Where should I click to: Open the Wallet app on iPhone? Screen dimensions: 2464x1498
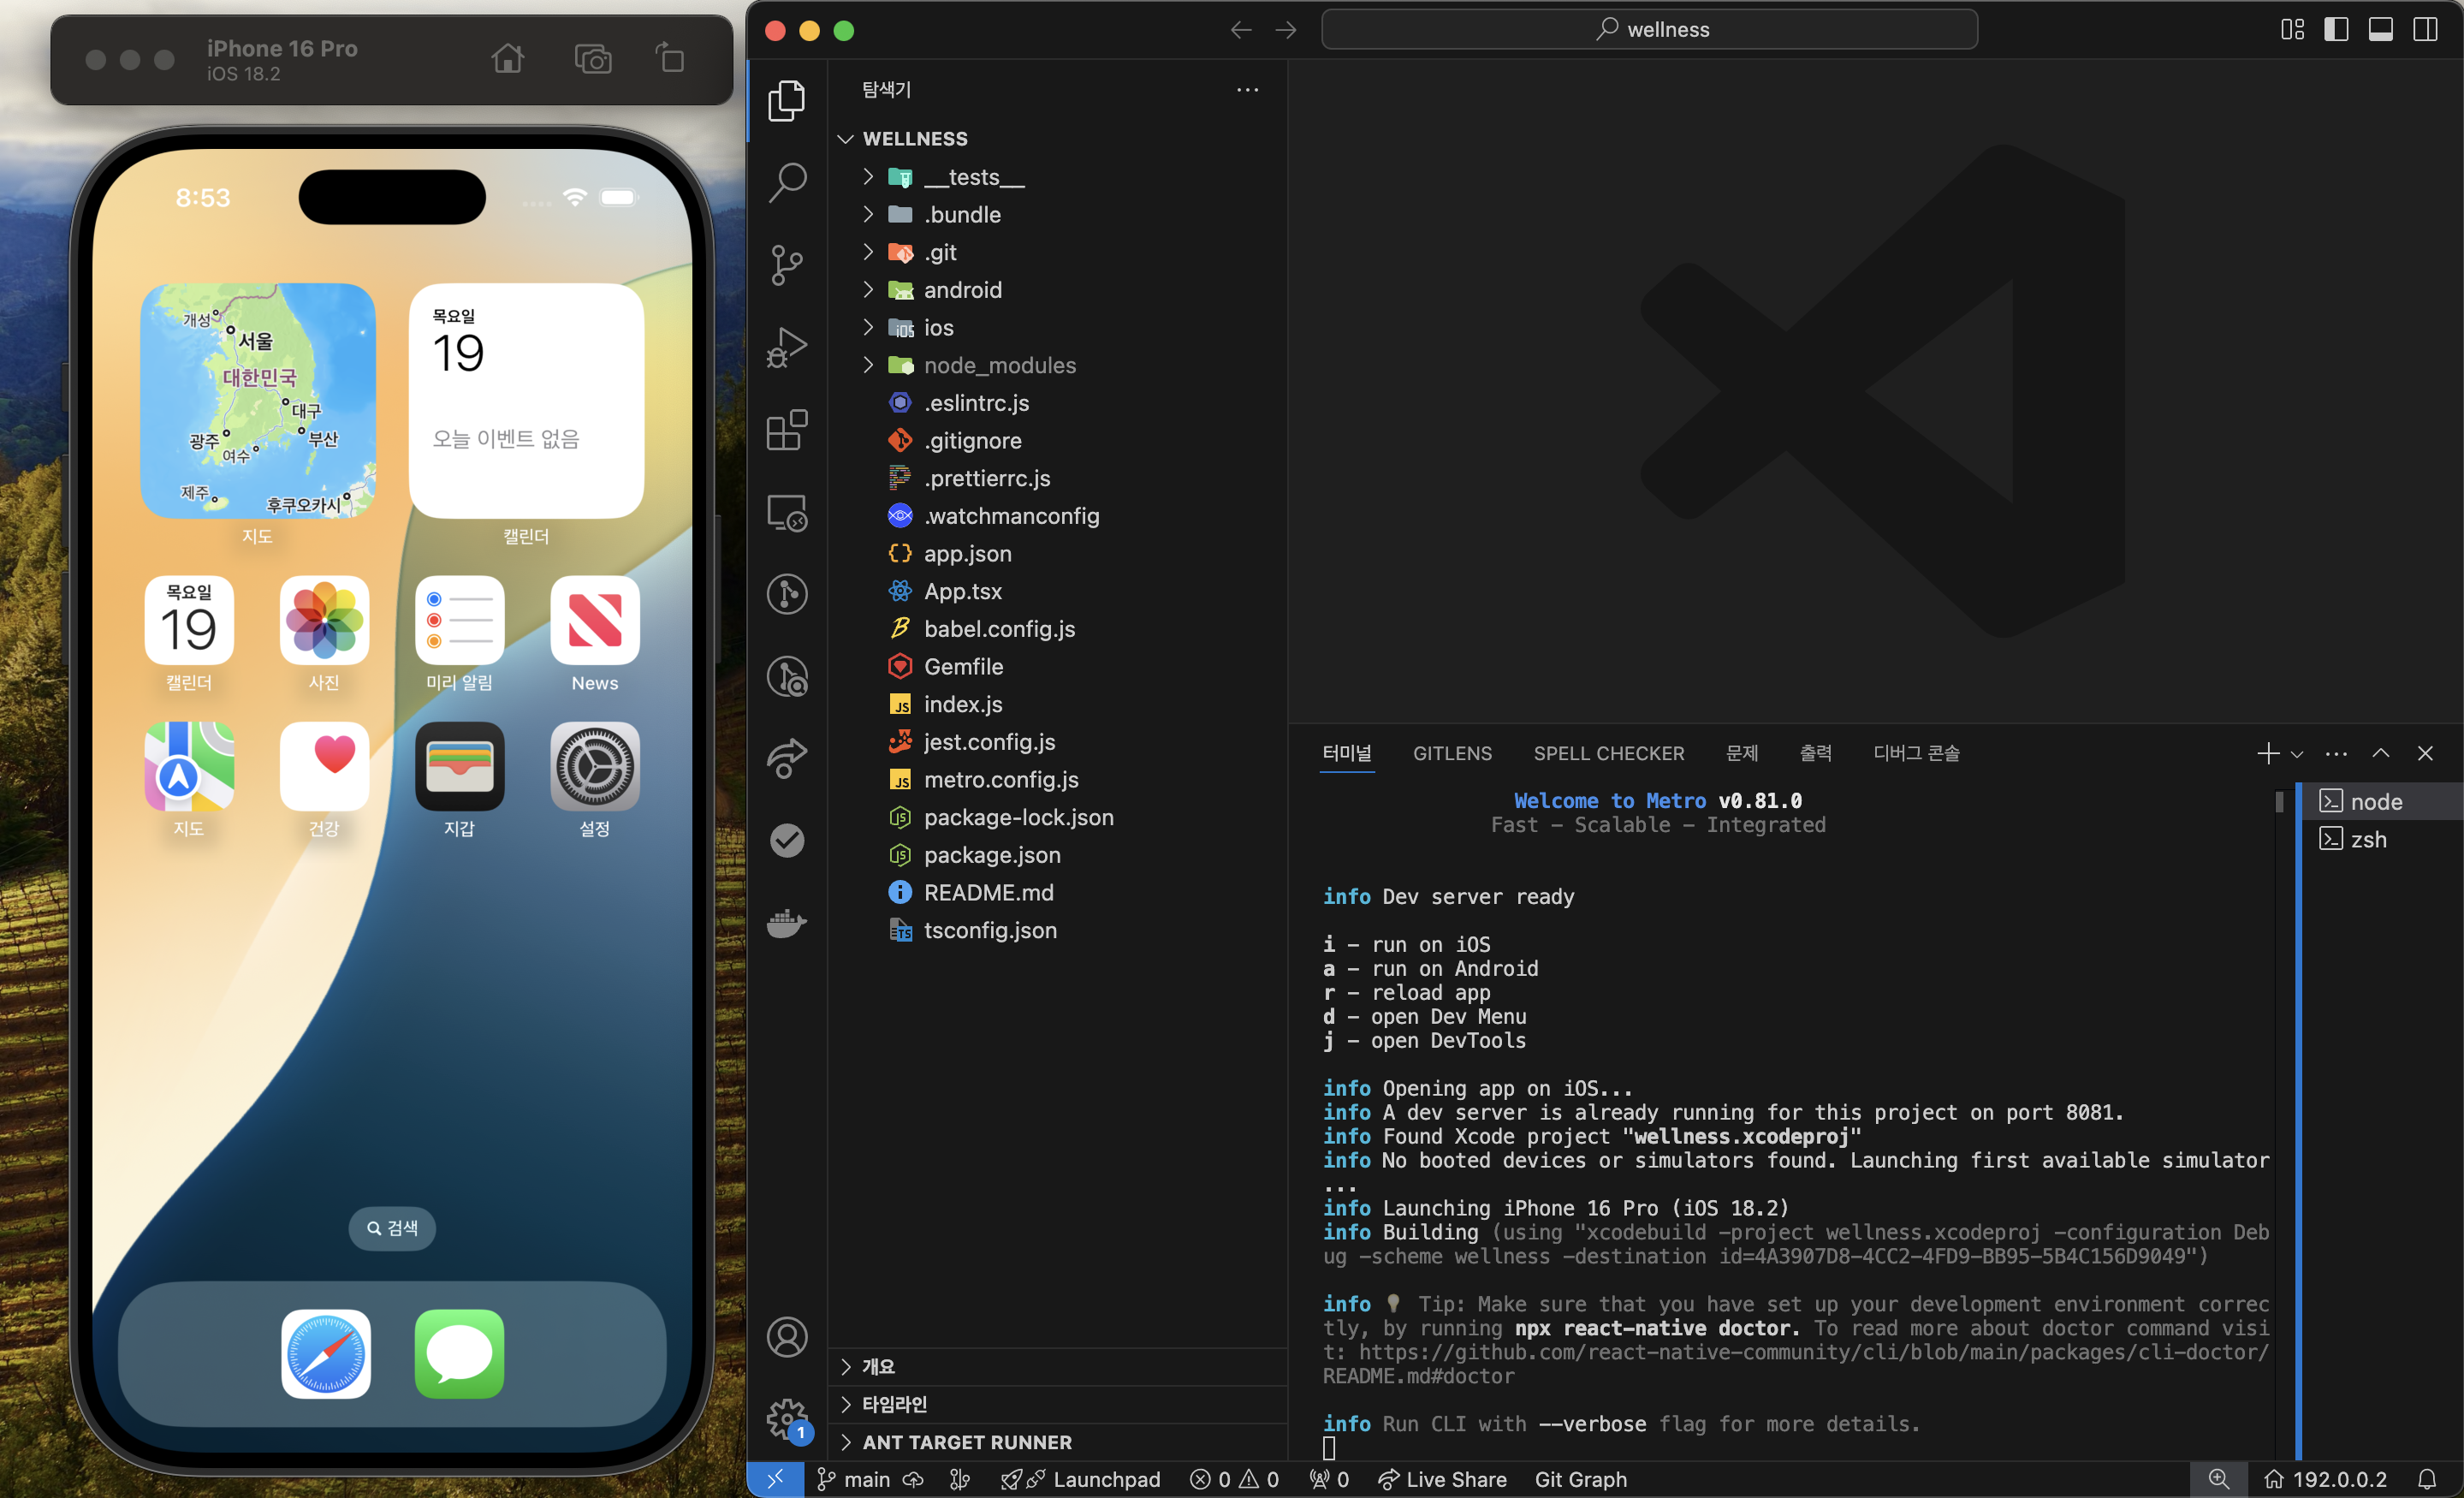[x=460, y=766]
